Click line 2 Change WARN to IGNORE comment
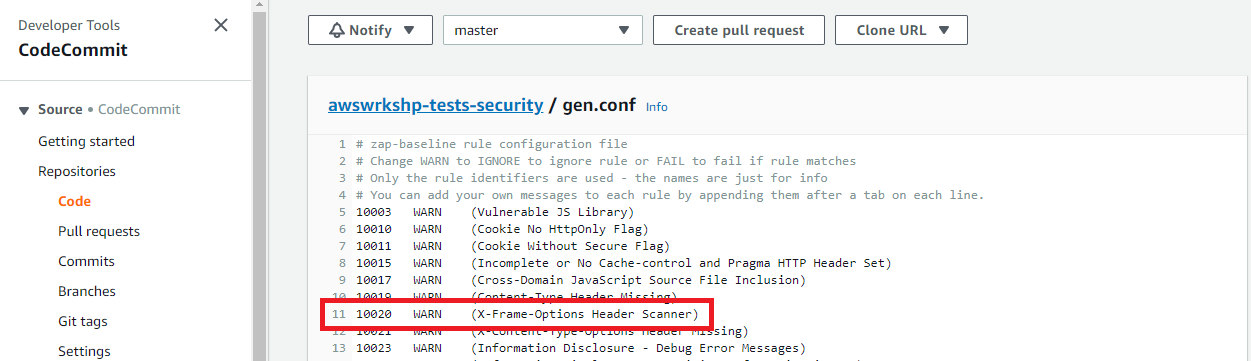Image resolution: width=1251 pixels, height=361 pixels. tap(606, 161)
